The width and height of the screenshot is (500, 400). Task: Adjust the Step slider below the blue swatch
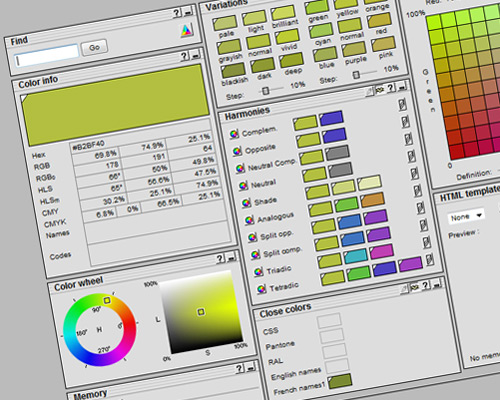pyautogui.click(x=356, y=75)
